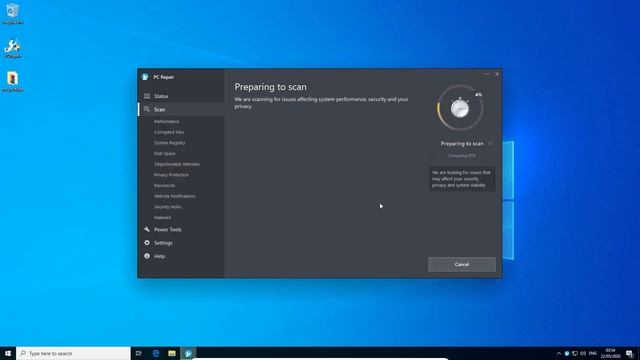Click the stopwatch icon in scan progress circle
Screen dimensions: 640x360
click(460, 108)
